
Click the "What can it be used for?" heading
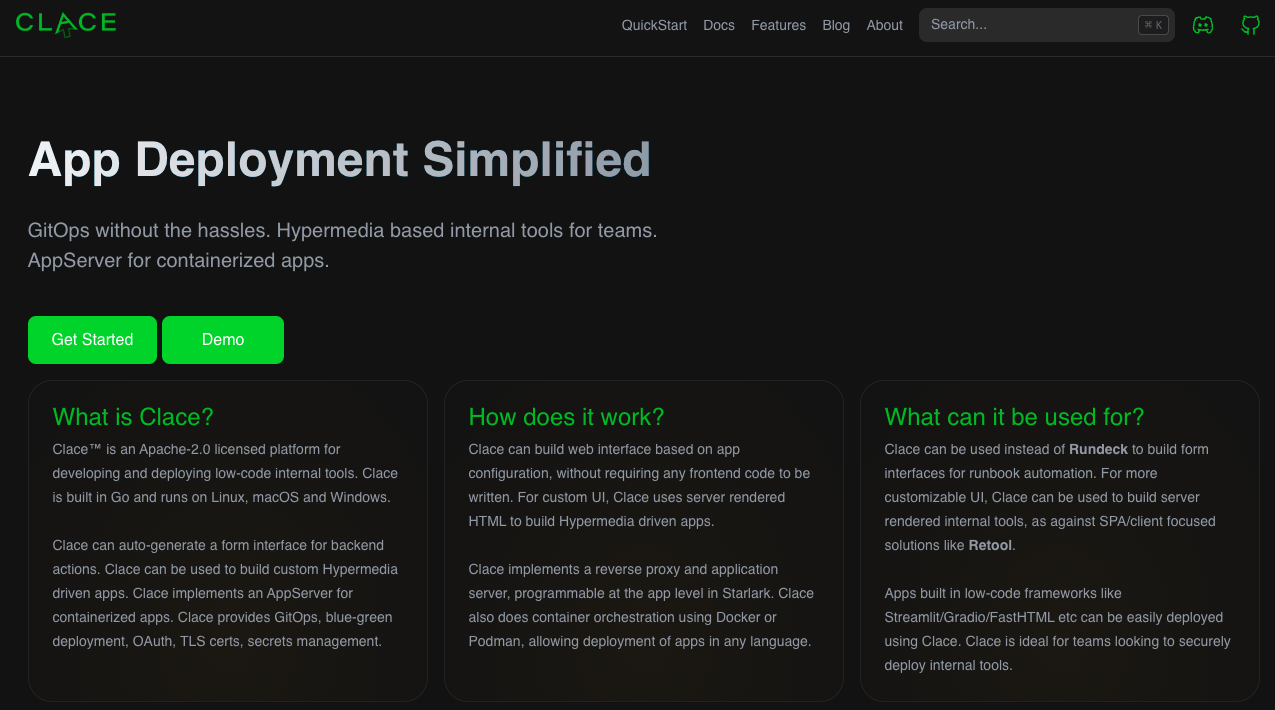click(x=1014, y=417)
